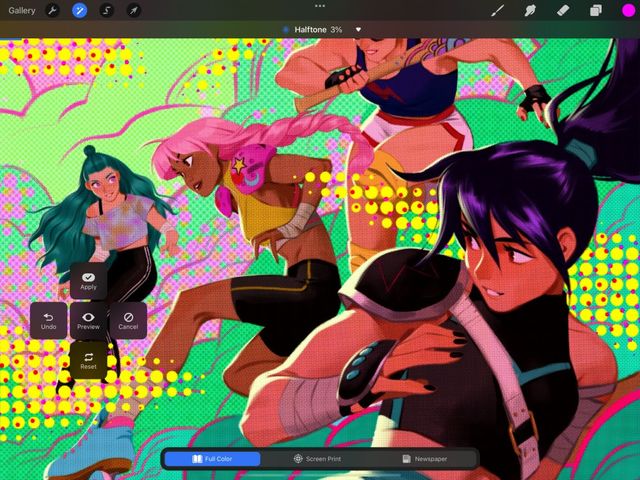Return to the Gallery
Viewport: 640px width, 480px height.
pyautogui.click(x=22, y=11)
